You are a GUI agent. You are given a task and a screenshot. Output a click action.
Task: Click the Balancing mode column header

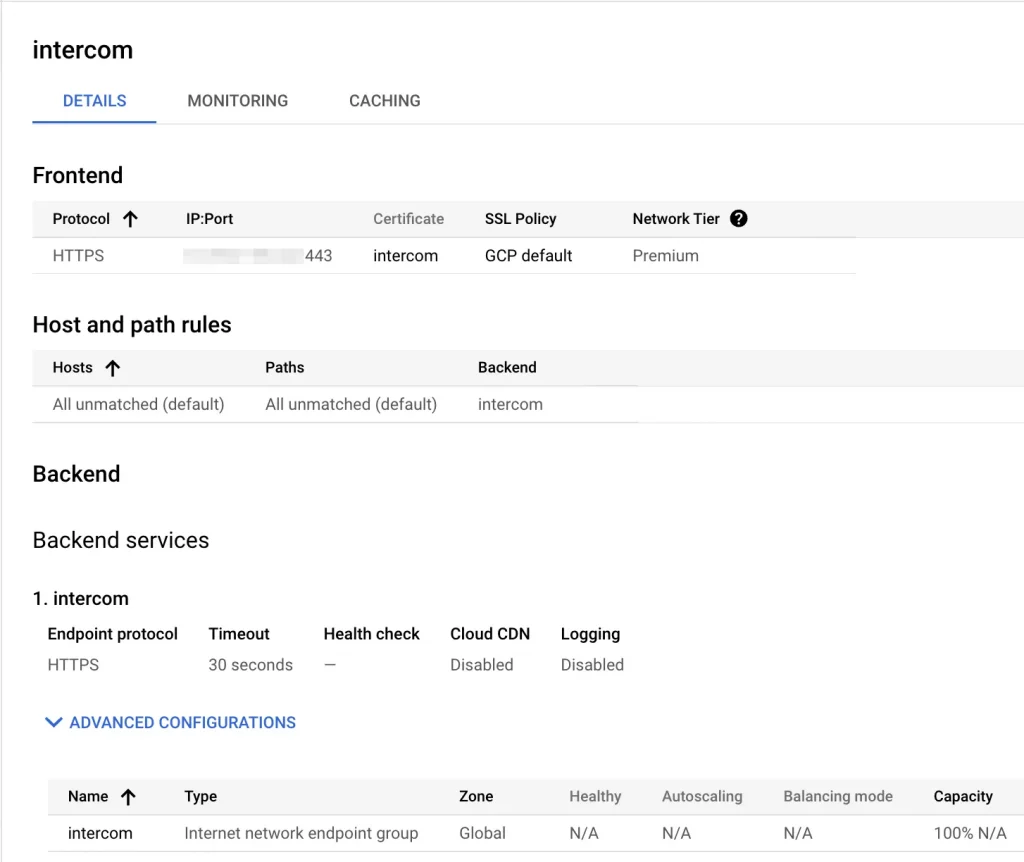838,797
